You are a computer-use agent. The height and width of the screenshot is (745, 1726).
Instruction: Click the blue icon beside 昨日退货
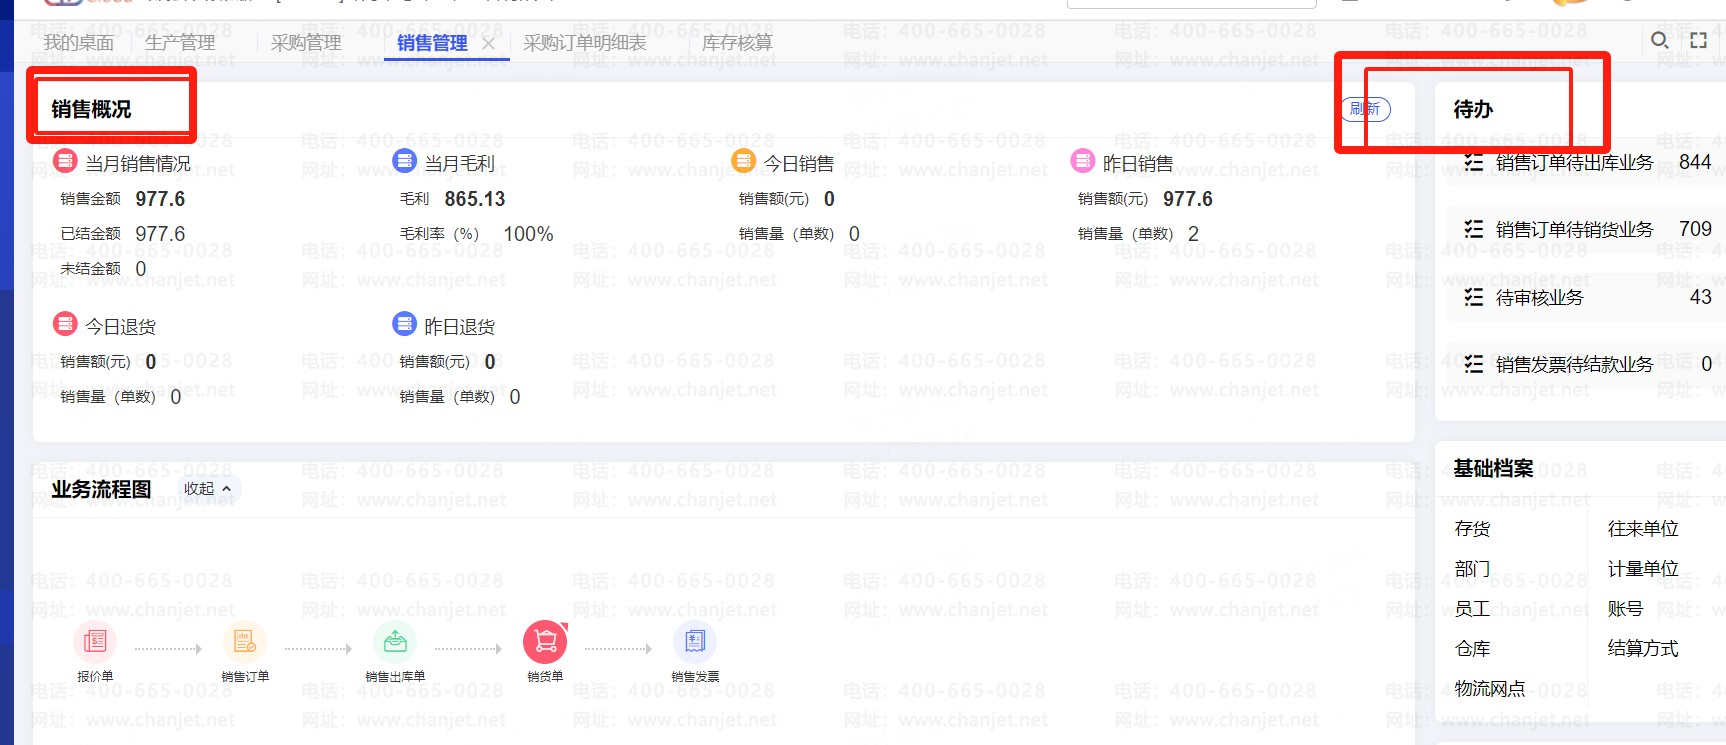[404, 323]
